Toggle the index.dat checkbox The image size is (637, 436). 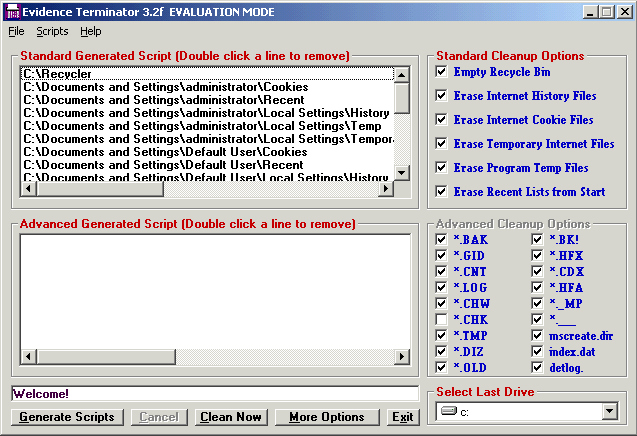[x=537, y=351]
